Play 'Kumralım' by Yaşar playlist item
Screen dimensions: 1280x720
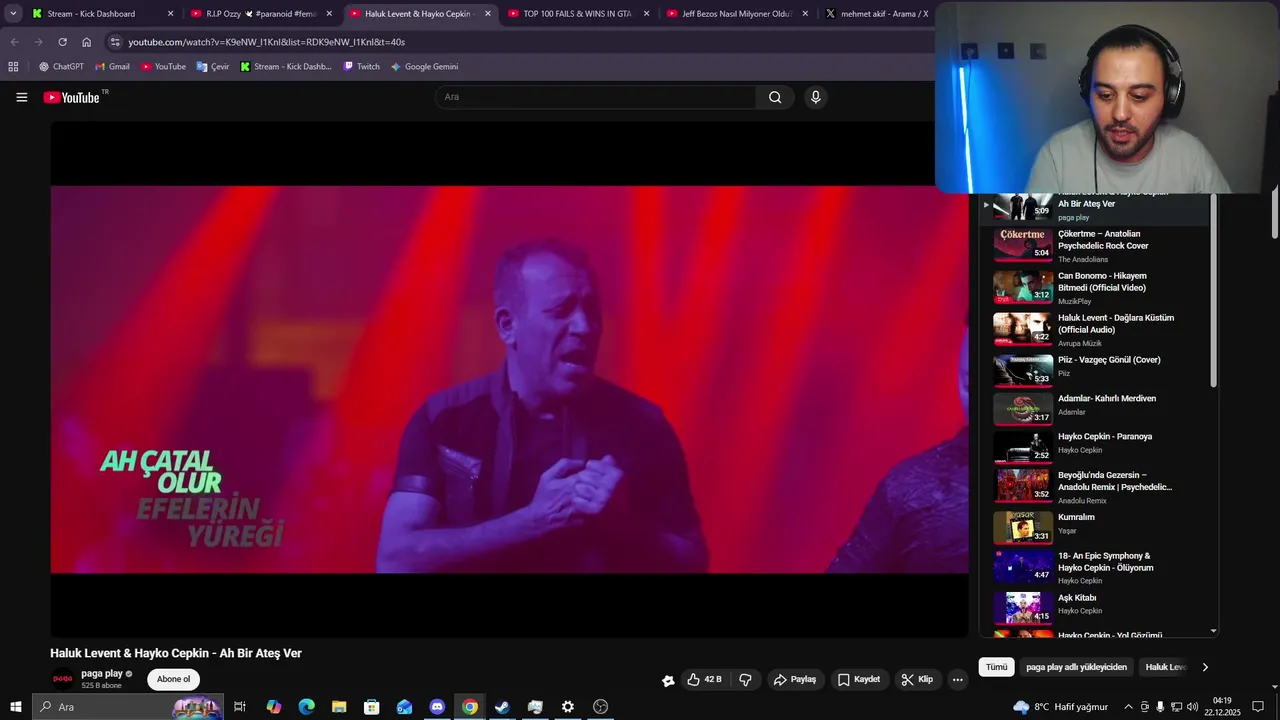click(x=1096, y=527)
